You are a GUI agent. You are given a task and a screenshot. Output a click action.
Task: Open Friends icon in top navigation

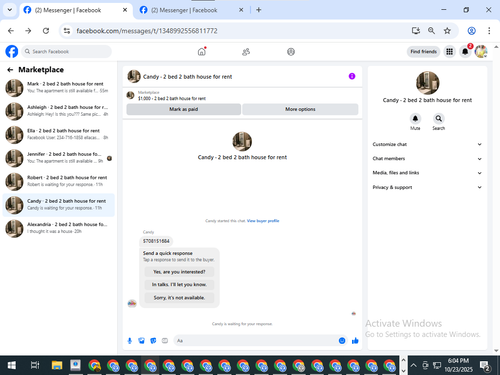point(246,52)
